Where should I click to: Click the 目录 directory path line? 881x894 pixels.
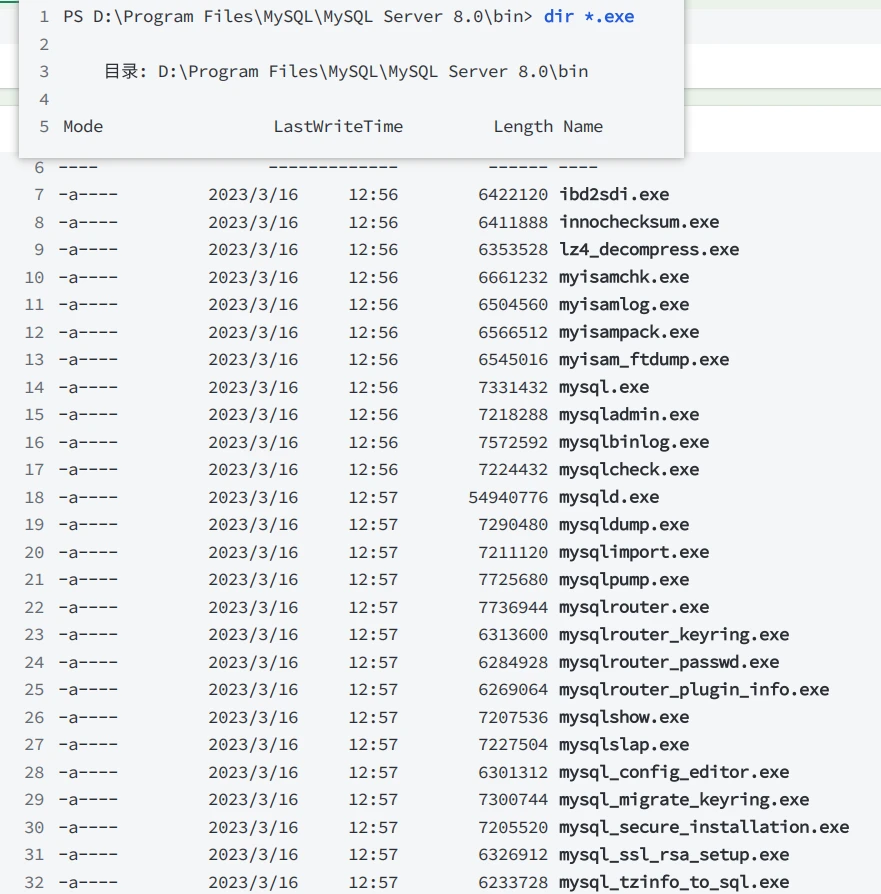(x=346, y=72)
